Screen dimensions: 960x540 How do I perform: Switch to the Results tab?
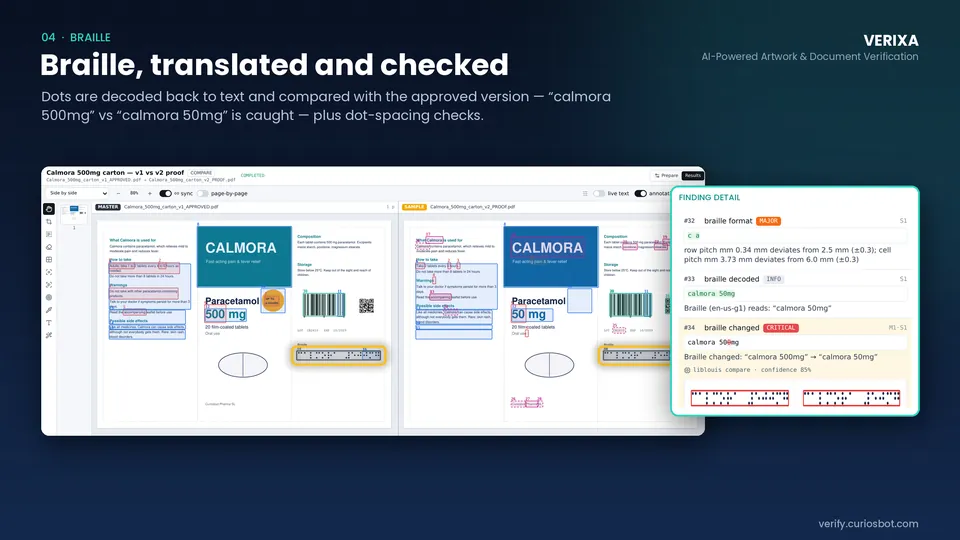click(692, 176)
